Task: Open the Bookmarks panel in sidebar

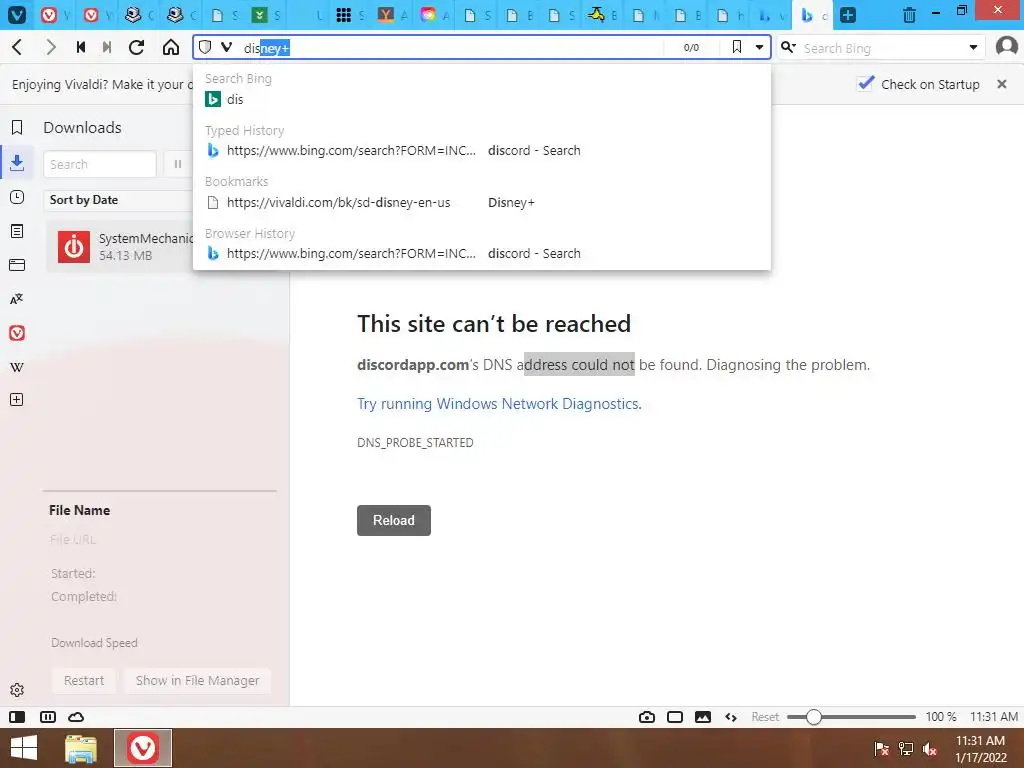Action: tap(17, 127)
